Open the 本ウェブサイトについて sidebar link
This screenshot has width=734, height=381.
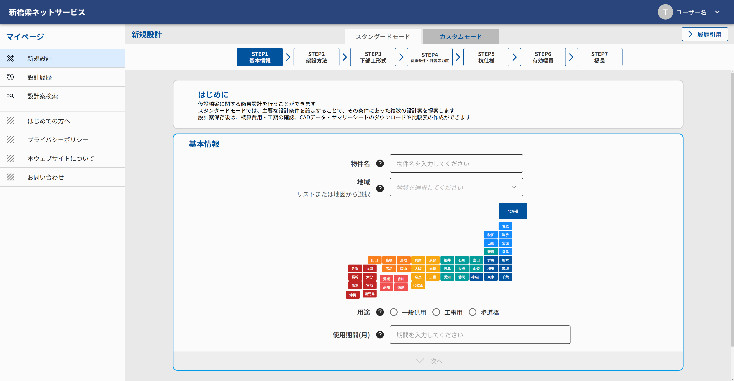point(62,158)
